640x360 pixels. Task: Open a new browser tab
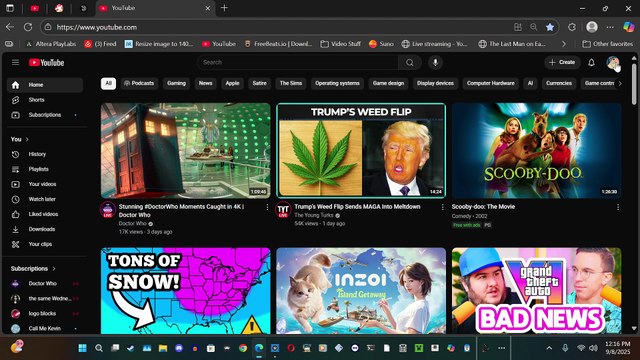coord(224,8)
